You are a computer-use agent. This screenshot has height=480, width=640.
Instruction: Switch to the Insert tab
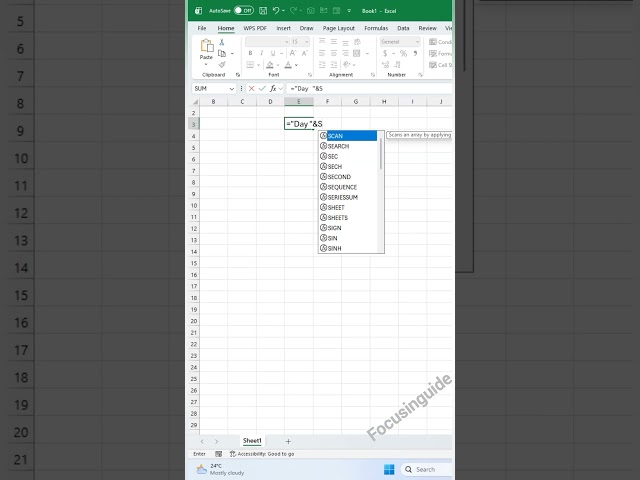point(283,28)
